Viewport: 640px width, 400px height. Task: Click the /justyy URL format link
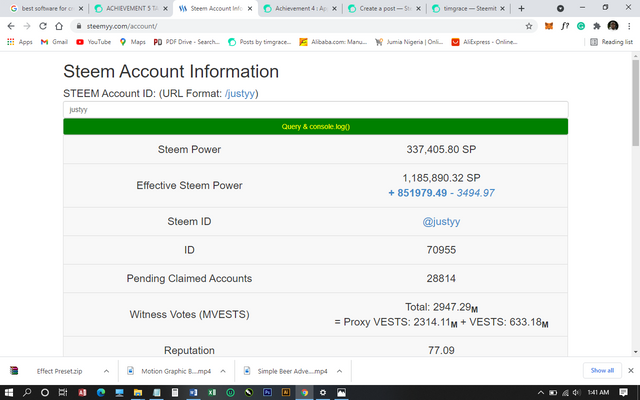tap(240, 93)
